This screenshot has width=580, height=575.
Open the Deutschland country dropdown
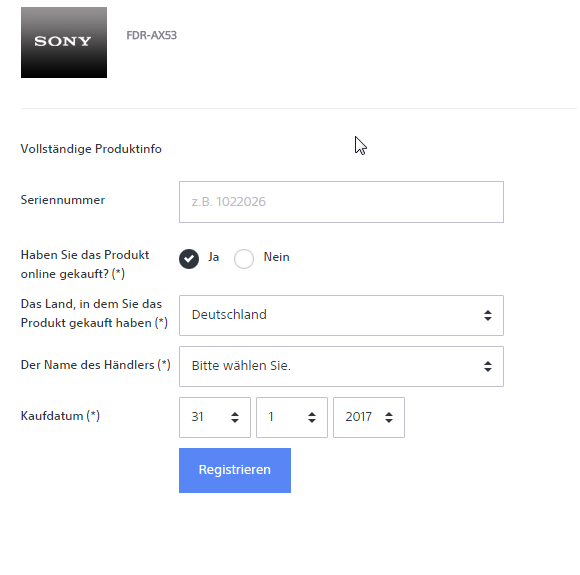click(341, 315)
